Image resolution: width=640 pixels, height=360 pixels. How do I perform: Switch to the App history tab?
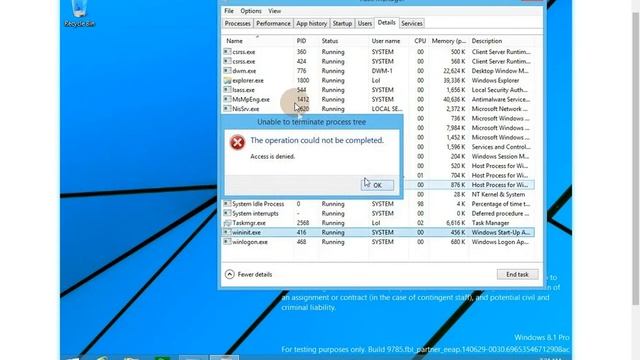coord(311,24)
